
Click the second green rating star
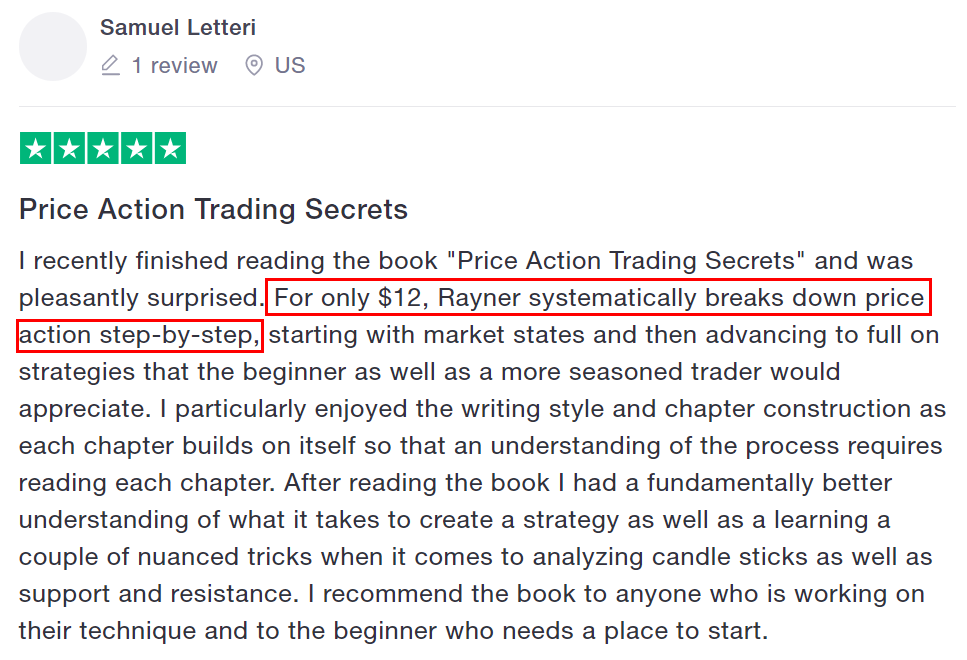[x=69, y=148]
